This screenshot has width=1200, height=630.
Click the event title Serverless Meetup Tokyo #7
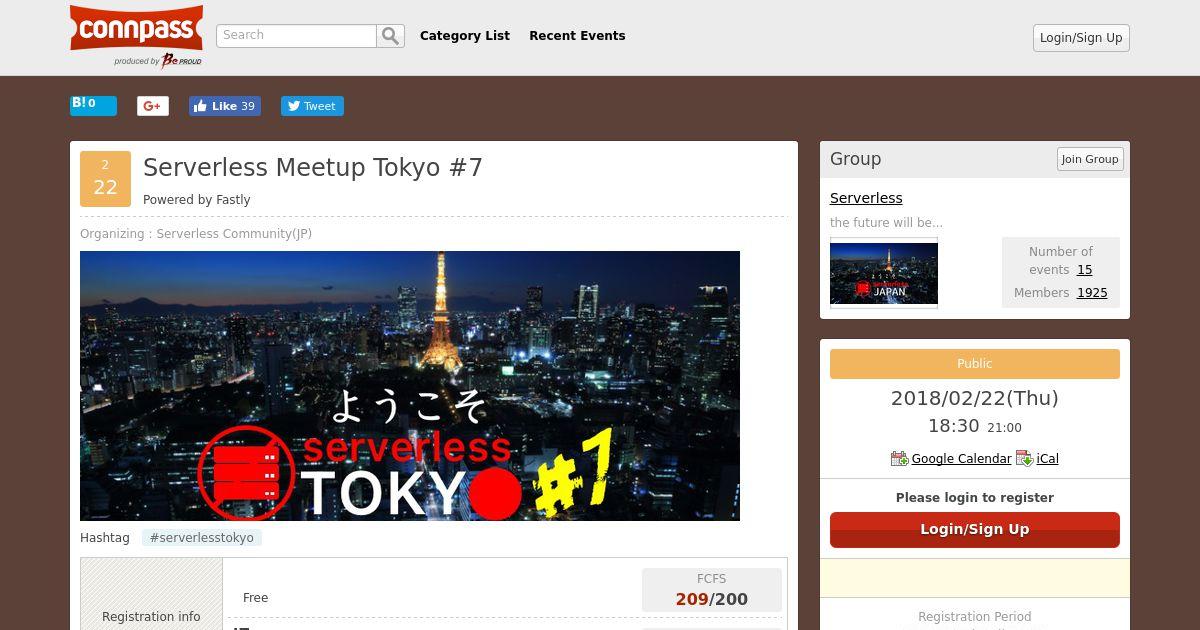click(x=313, y=167)
